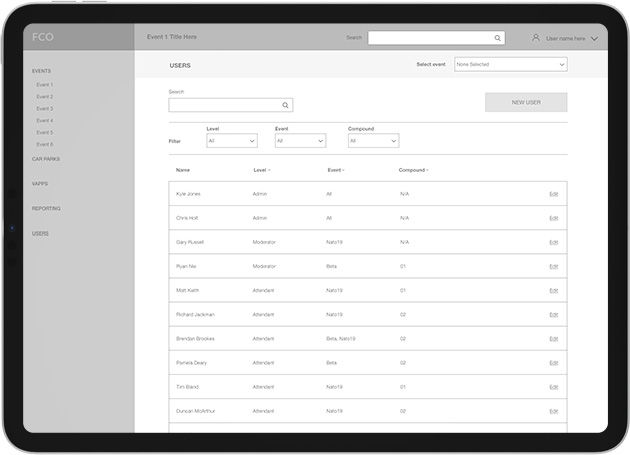Edit the Chris Holt row
This screenshot has width=630, height=455.
coord(554,218)
